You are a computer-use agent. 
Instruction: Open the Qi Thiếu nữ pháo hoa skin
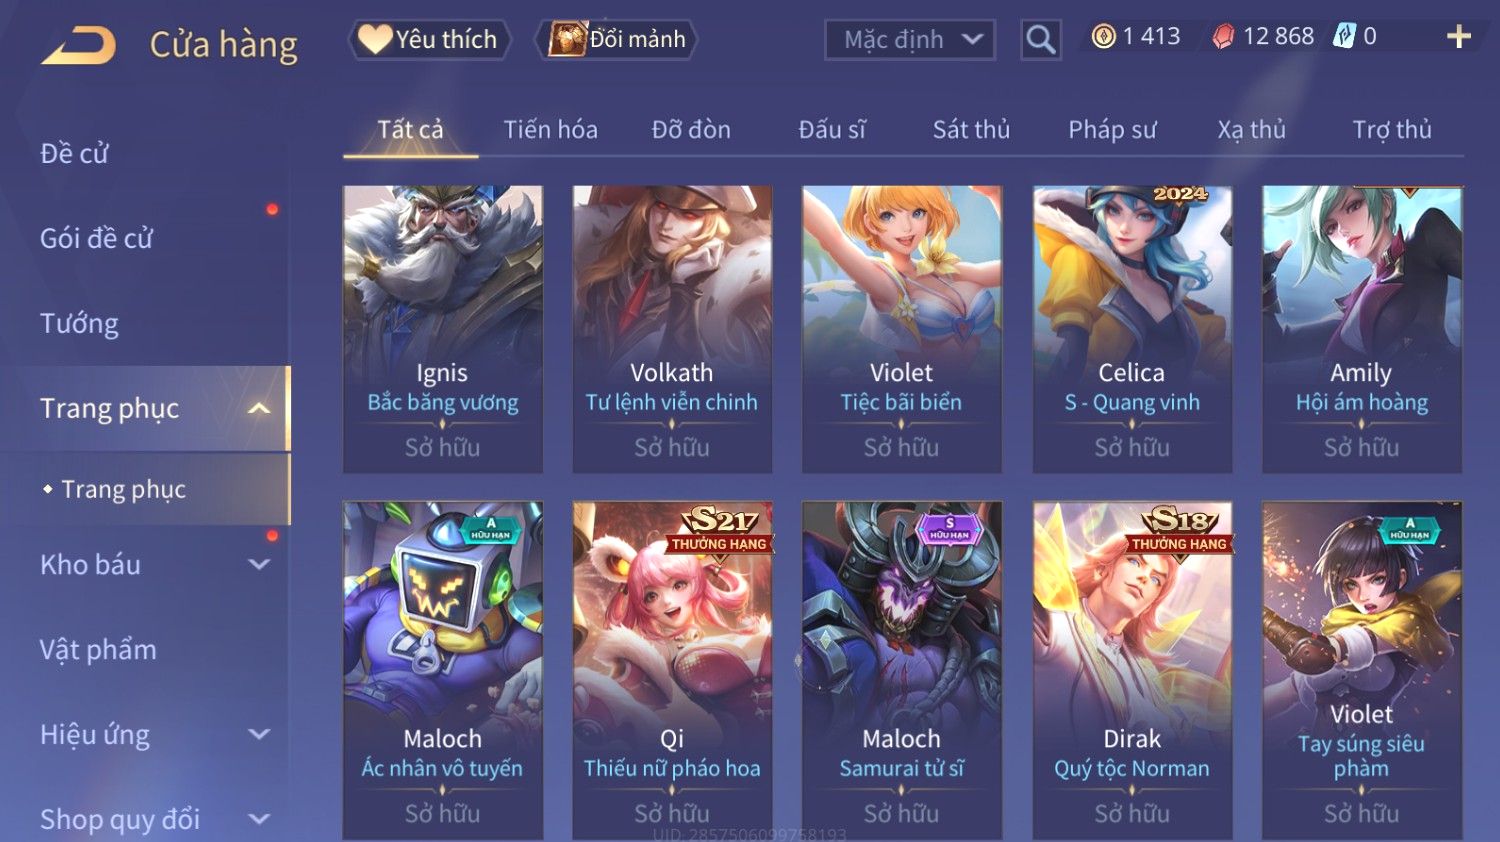pos(672,670)
